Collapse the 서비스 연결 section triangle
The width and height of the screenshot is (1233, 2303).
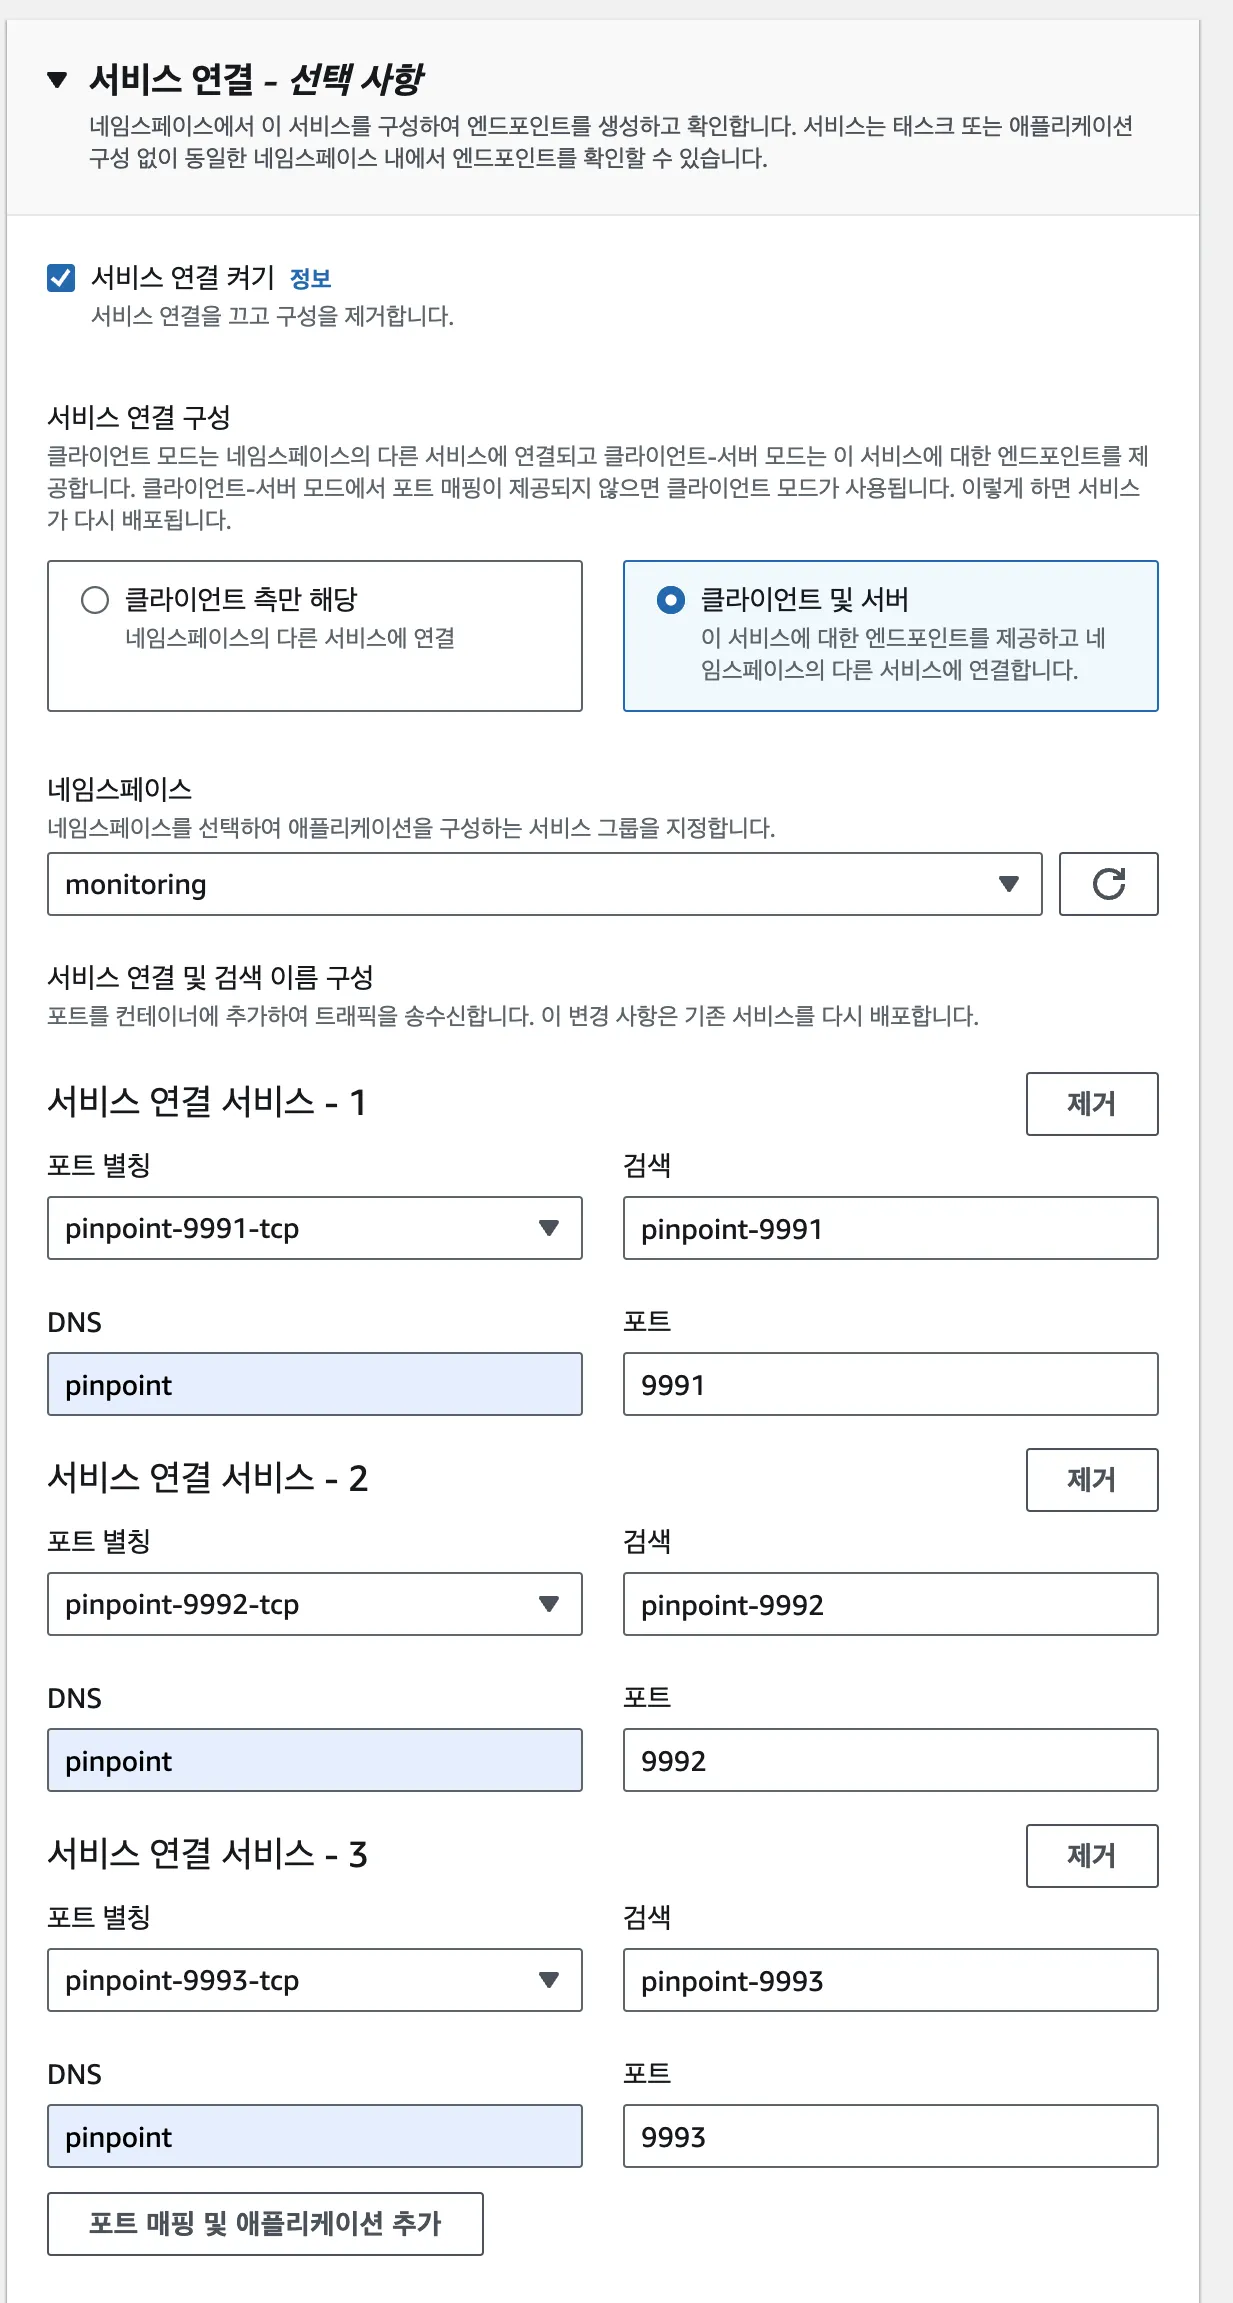pos(58,80)
